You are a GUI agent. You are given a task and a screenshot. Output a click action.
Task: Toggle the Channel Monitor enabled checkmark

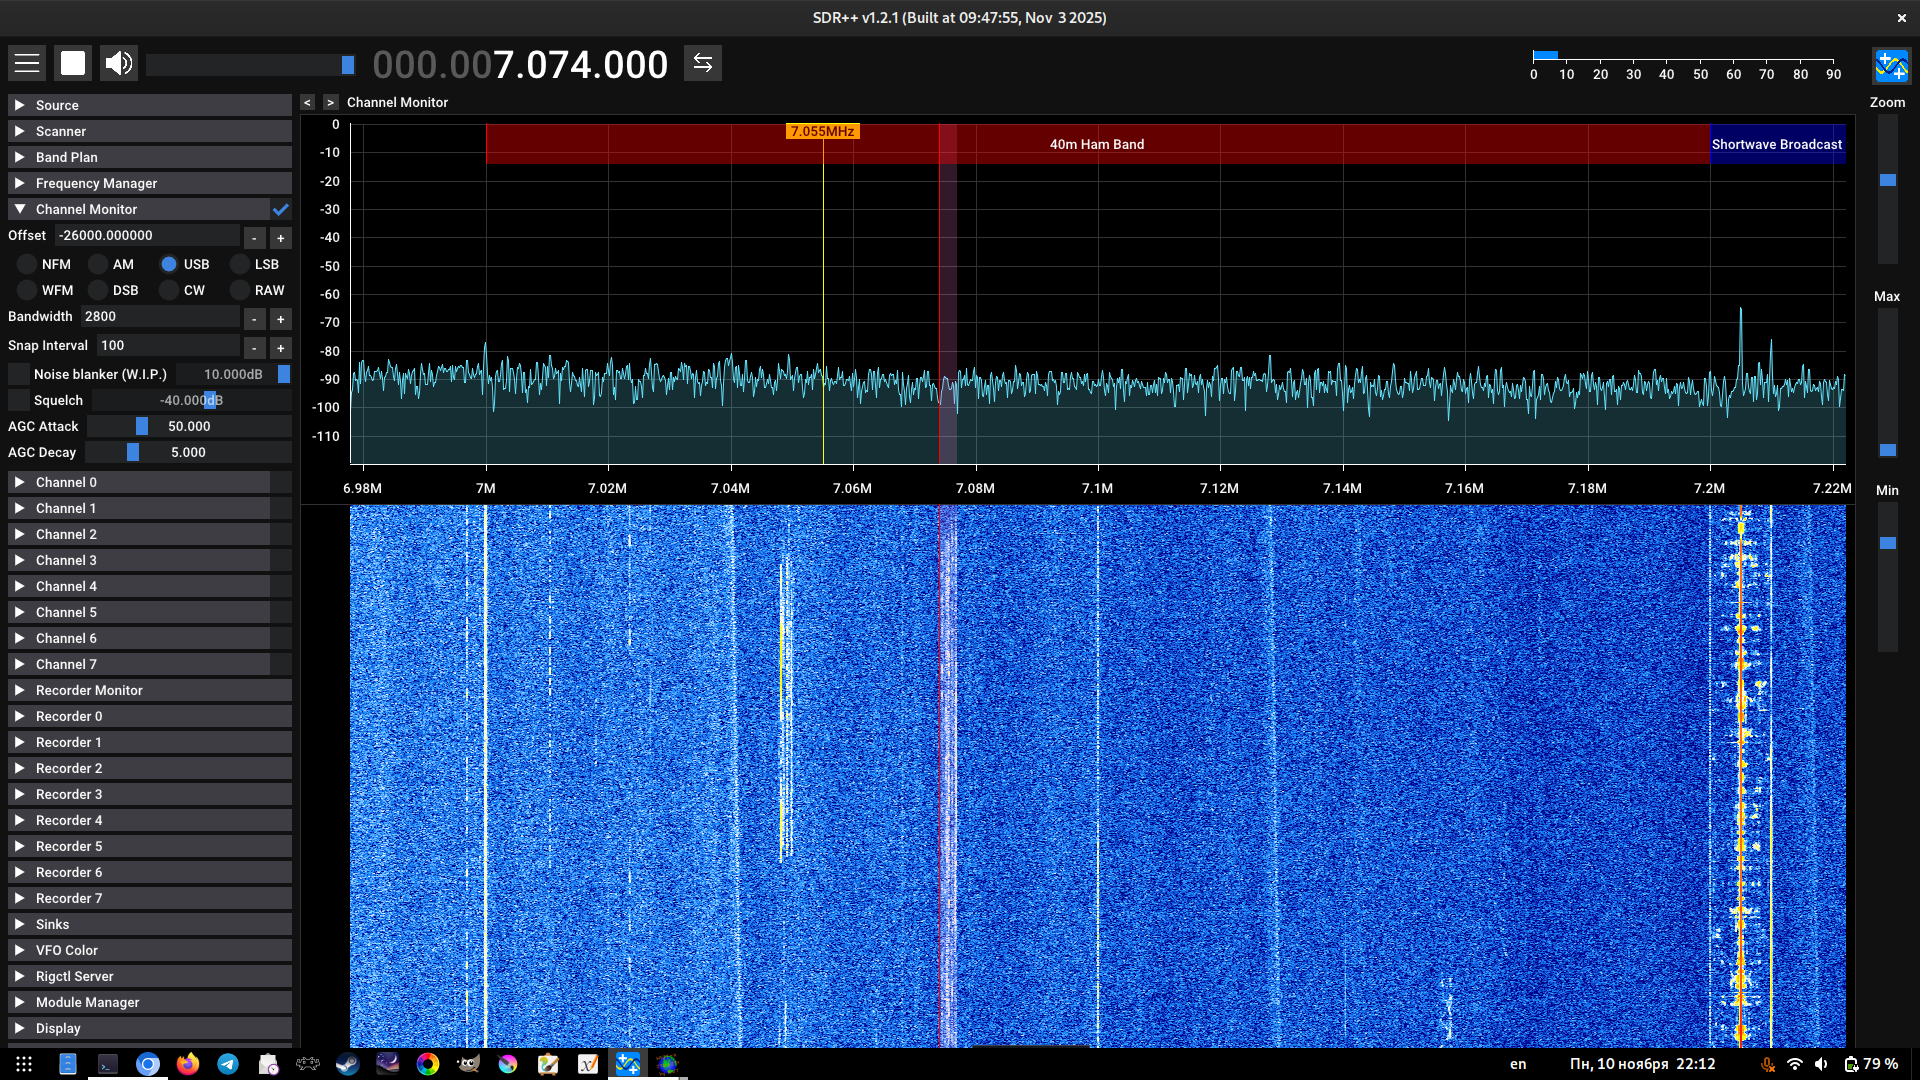[281, 209]
